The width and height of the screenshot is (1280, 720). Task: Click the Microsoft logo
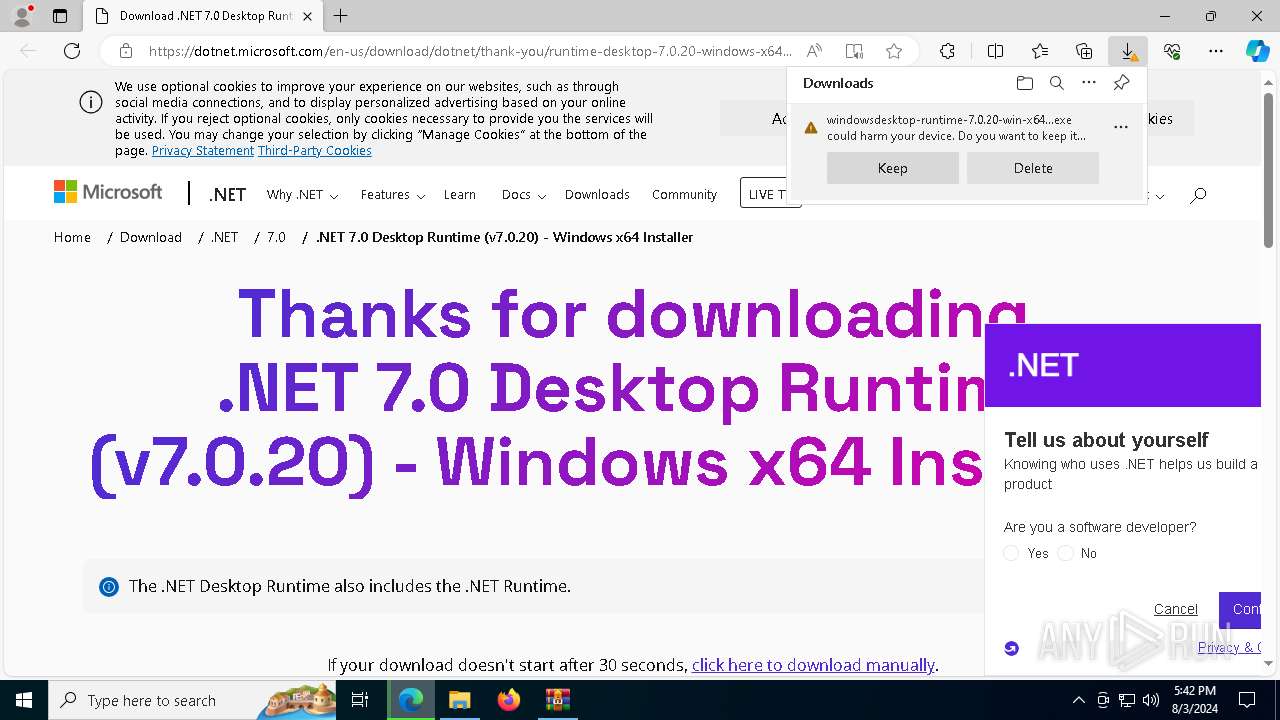pos(108,192)
